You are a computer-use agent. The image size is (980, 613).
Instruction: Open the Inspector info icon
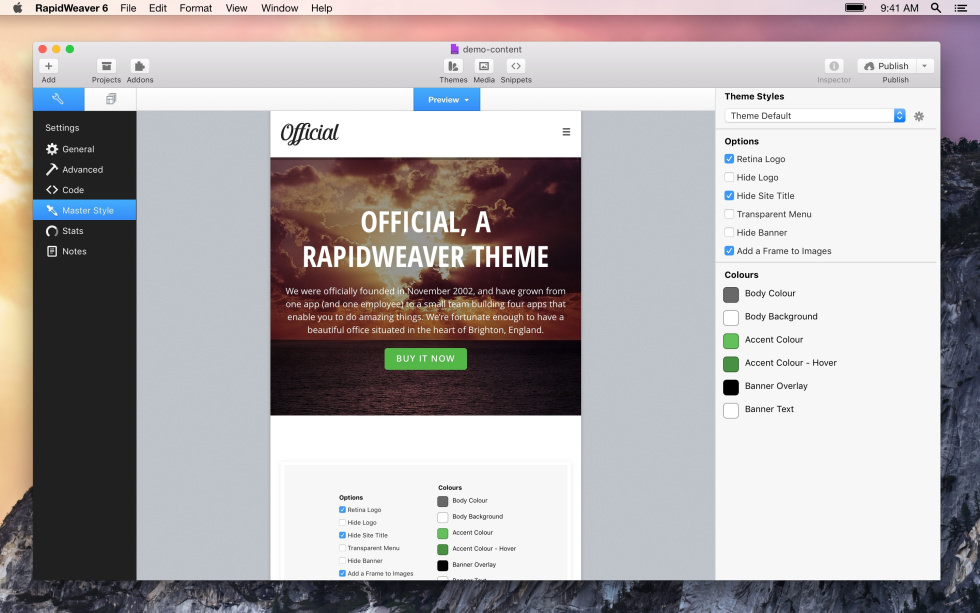pos(834,66)
